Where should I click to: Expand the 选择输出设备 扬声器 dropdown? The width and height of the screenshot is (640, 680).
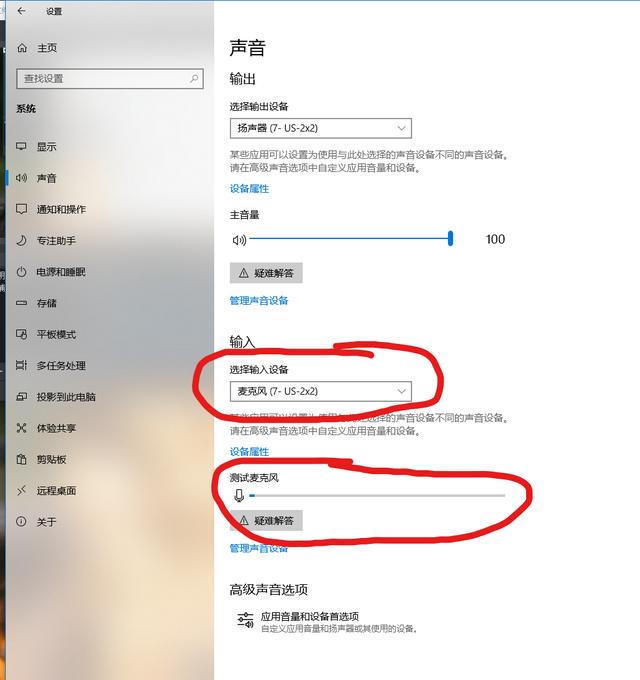(321, 128)
